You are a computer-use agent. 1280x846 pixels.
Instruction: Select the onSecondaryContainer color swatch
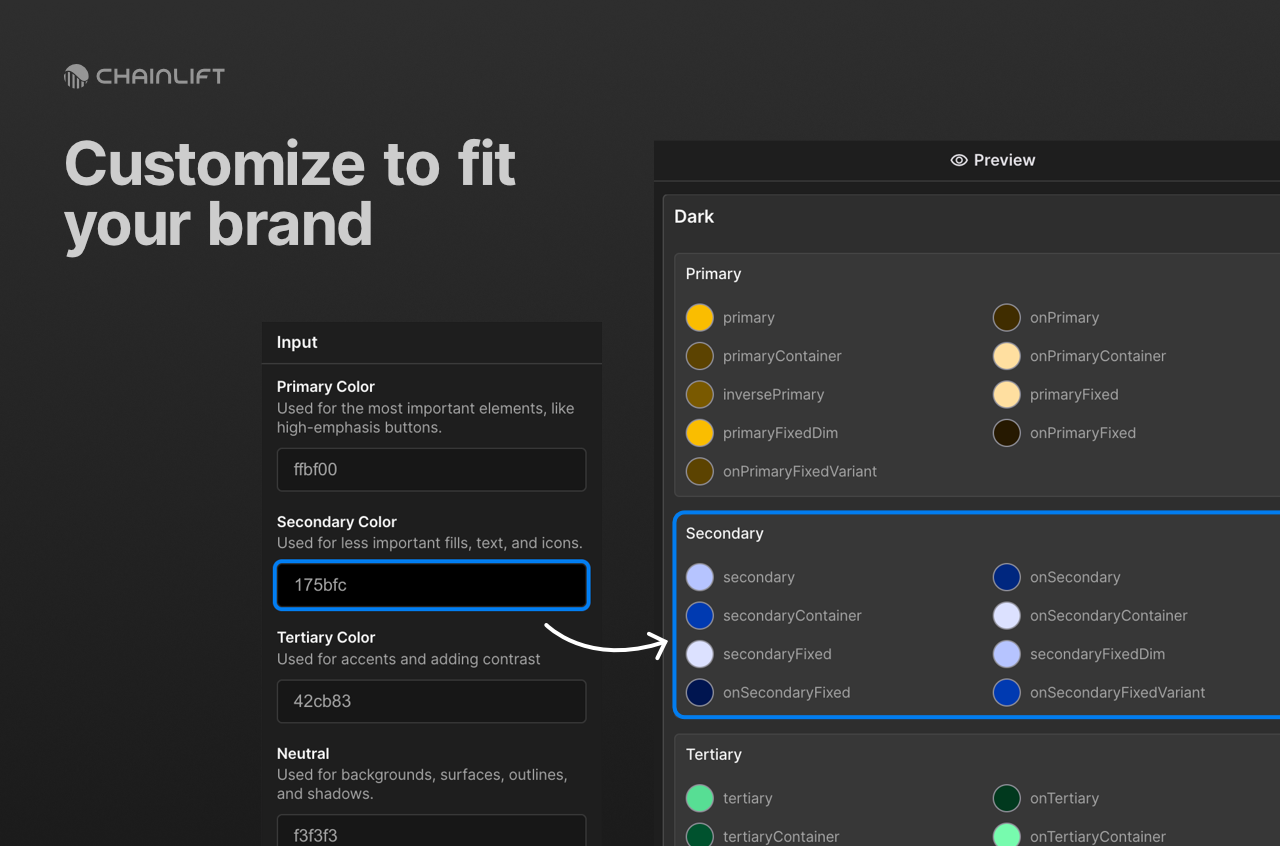[1006, 615]
